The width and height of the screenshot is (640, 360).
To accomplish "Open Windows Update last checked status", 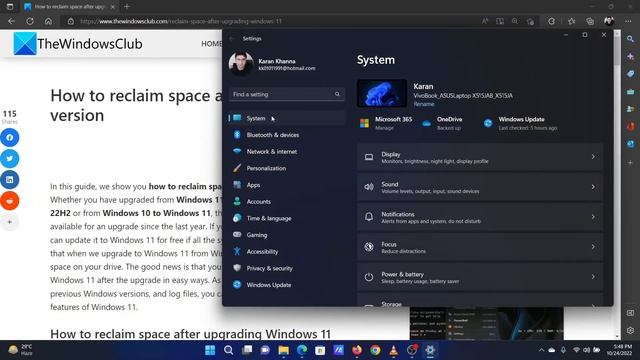I will (x=520, y=123).
